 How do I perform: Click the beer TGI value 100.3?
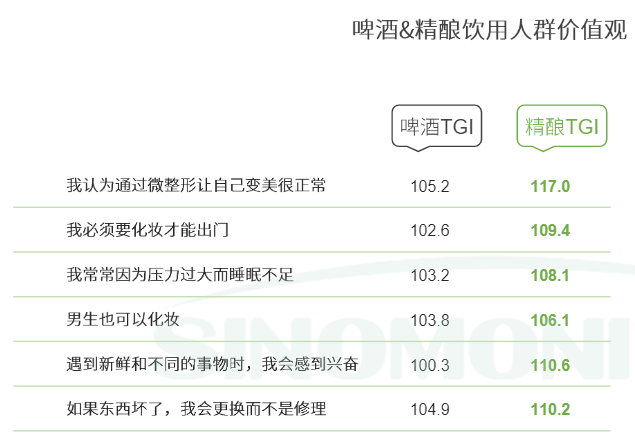430,365
